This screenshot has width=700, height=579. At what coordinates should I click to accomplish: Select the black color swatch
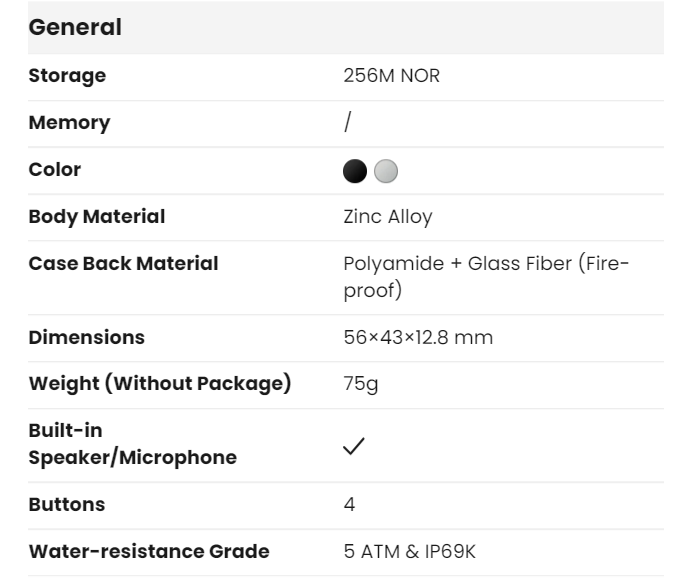pos(355,170)
